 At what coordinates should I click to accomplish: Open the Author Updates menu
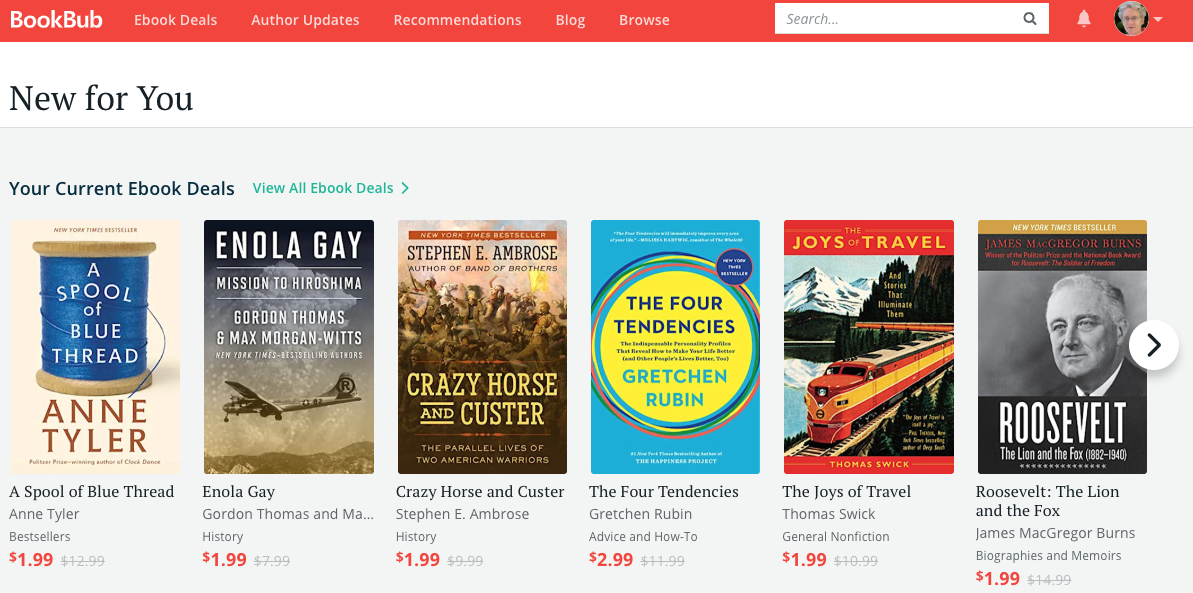point(305,20)
